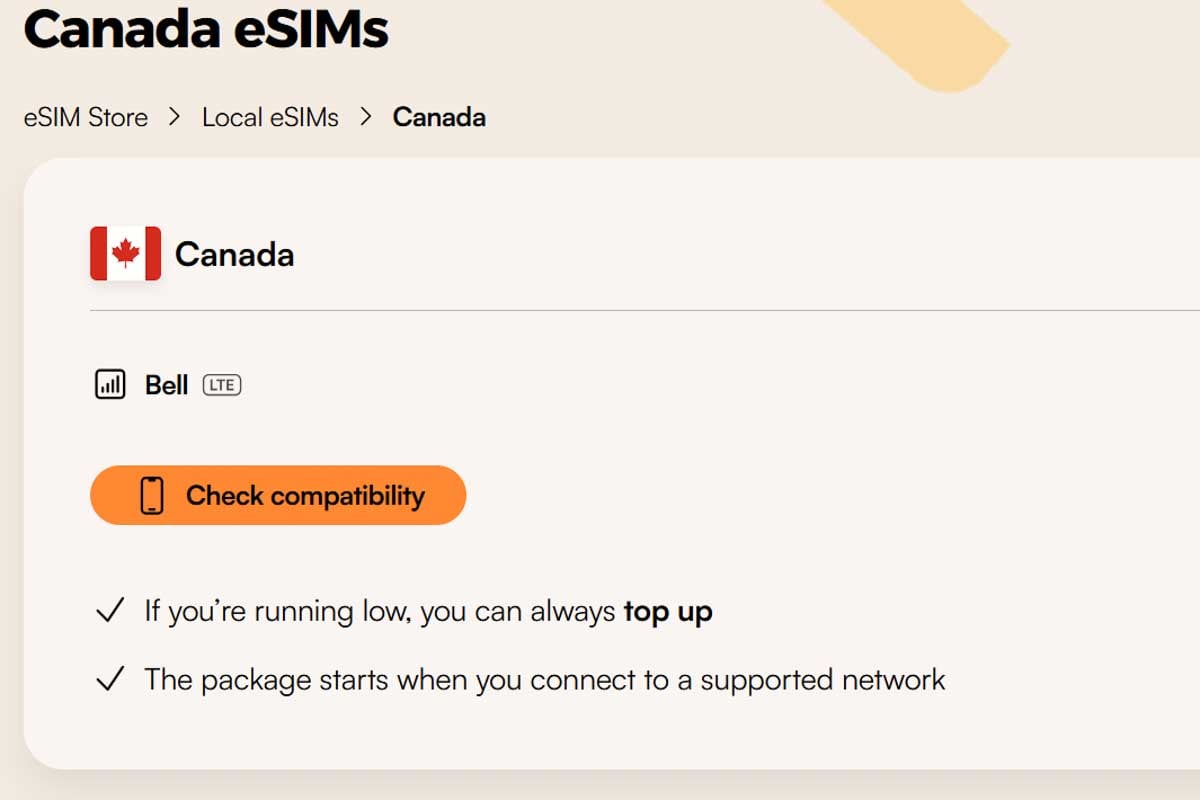The image size is (1200, 800).
Task: Click the orange Check compatibility pill control
Action: click(278, 494)
